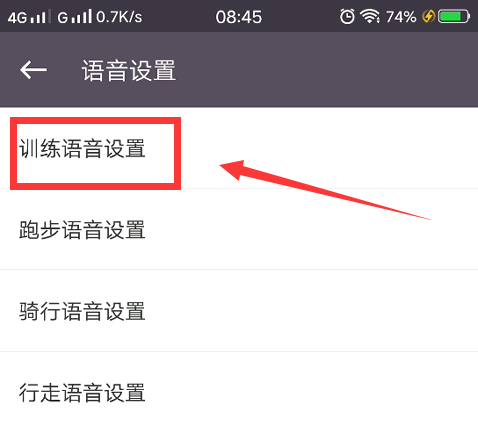Viewport: 478px width, 432px height.
Task: Choose 行走语音设置 walking voice option
Action: tap(239, 392)
